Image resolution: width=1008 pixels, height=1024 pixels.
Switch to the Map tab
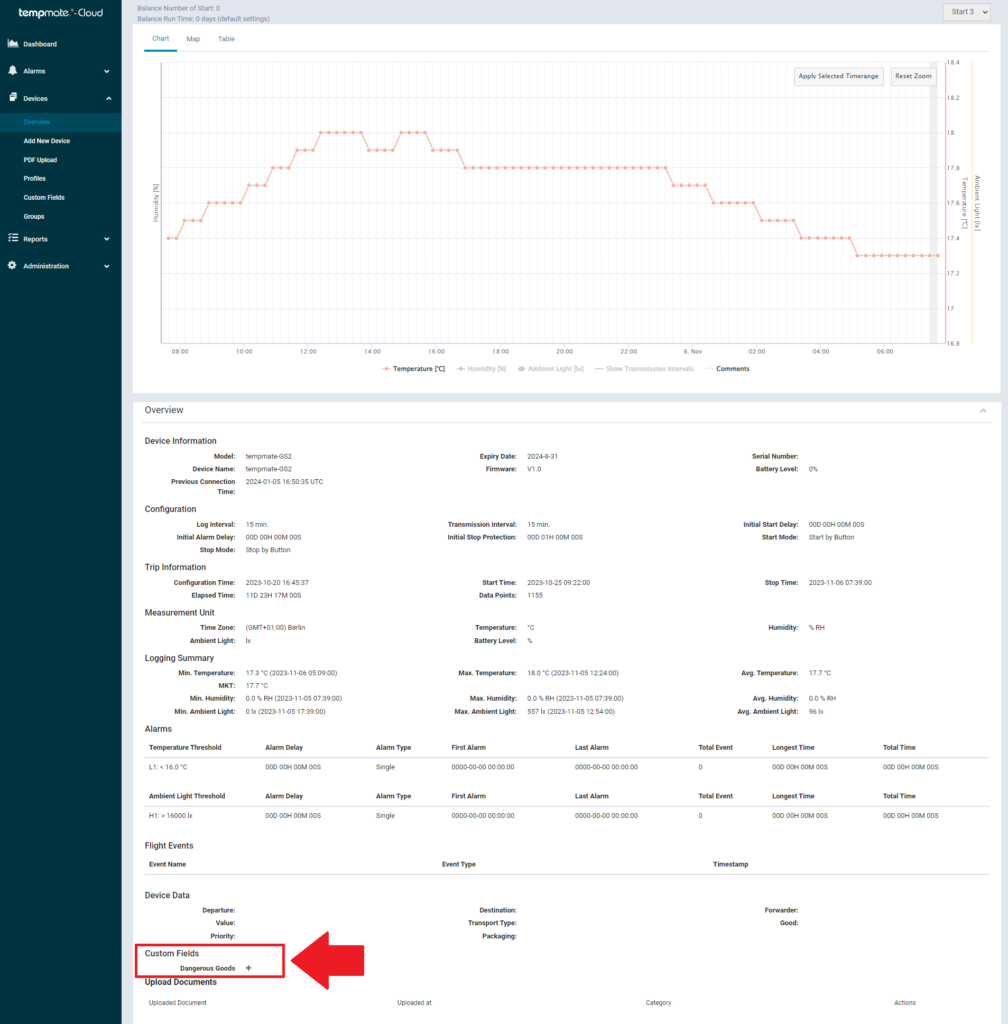193,39
